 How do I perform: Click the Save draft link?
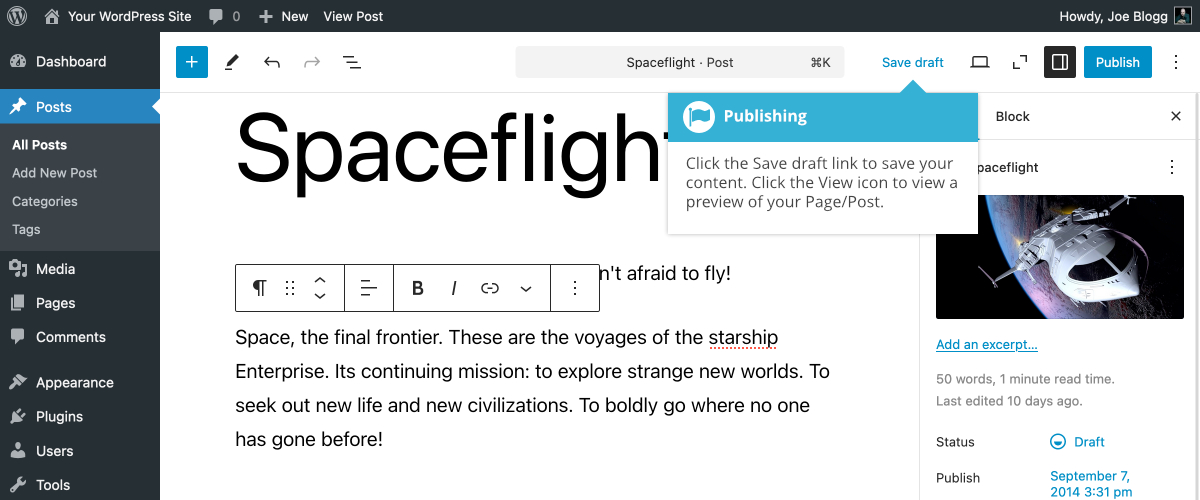coord(913,62)
